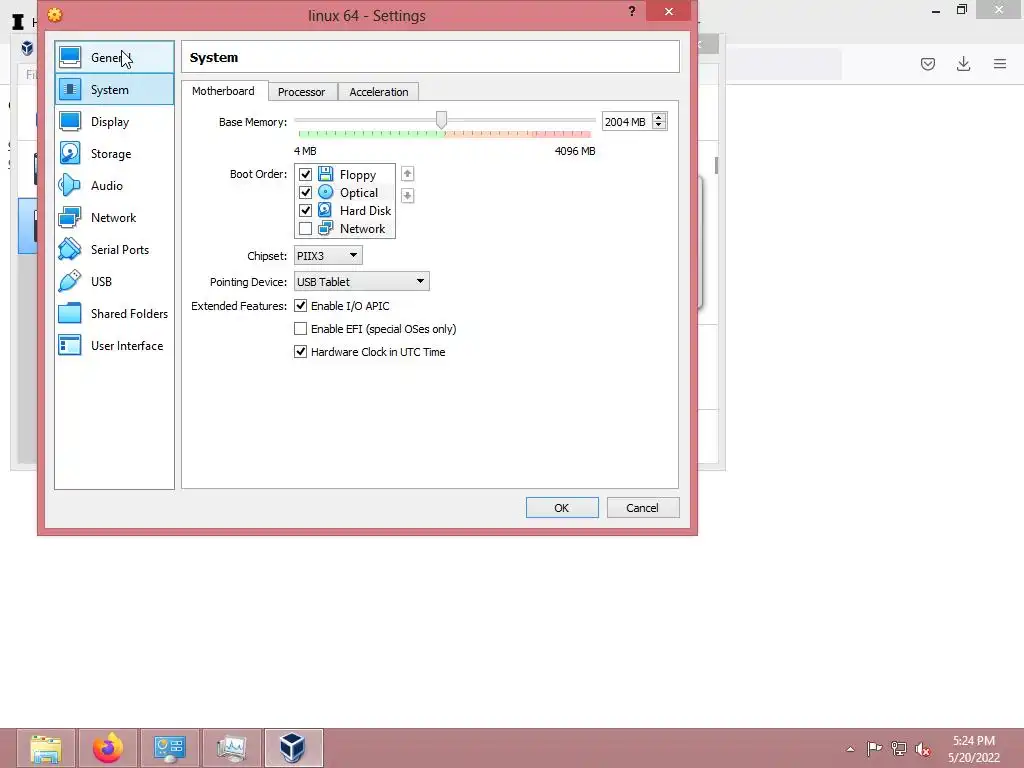Open the Pocket icon in Firefox toolbar
The height and width of the screenshot is (768, 1024).
point(928,63)
